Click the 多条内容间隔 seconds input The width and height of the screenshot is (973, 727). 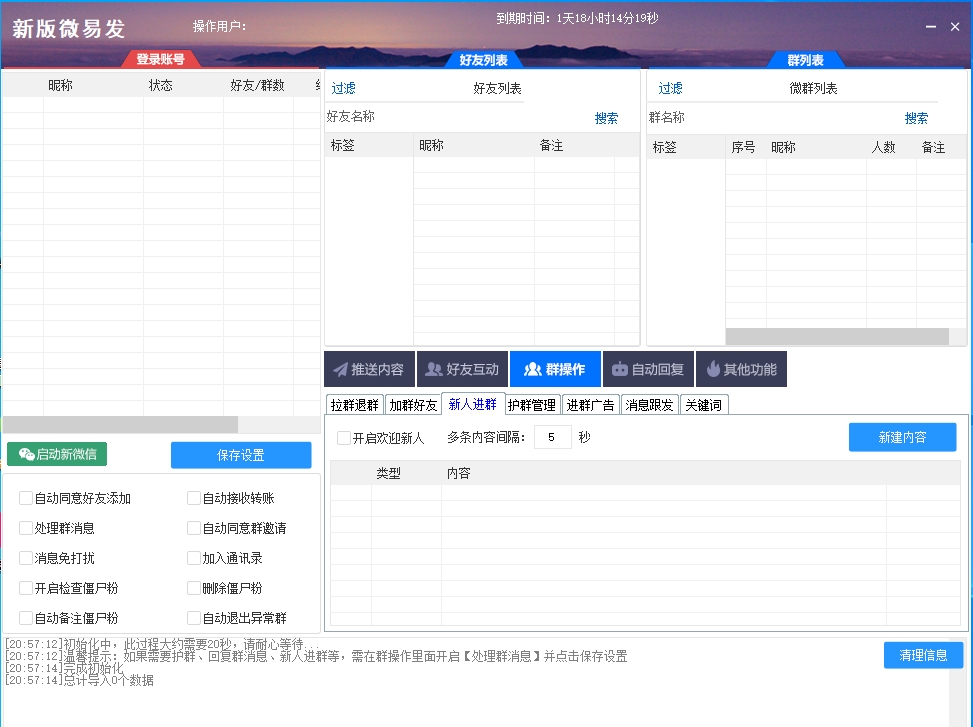552,437
